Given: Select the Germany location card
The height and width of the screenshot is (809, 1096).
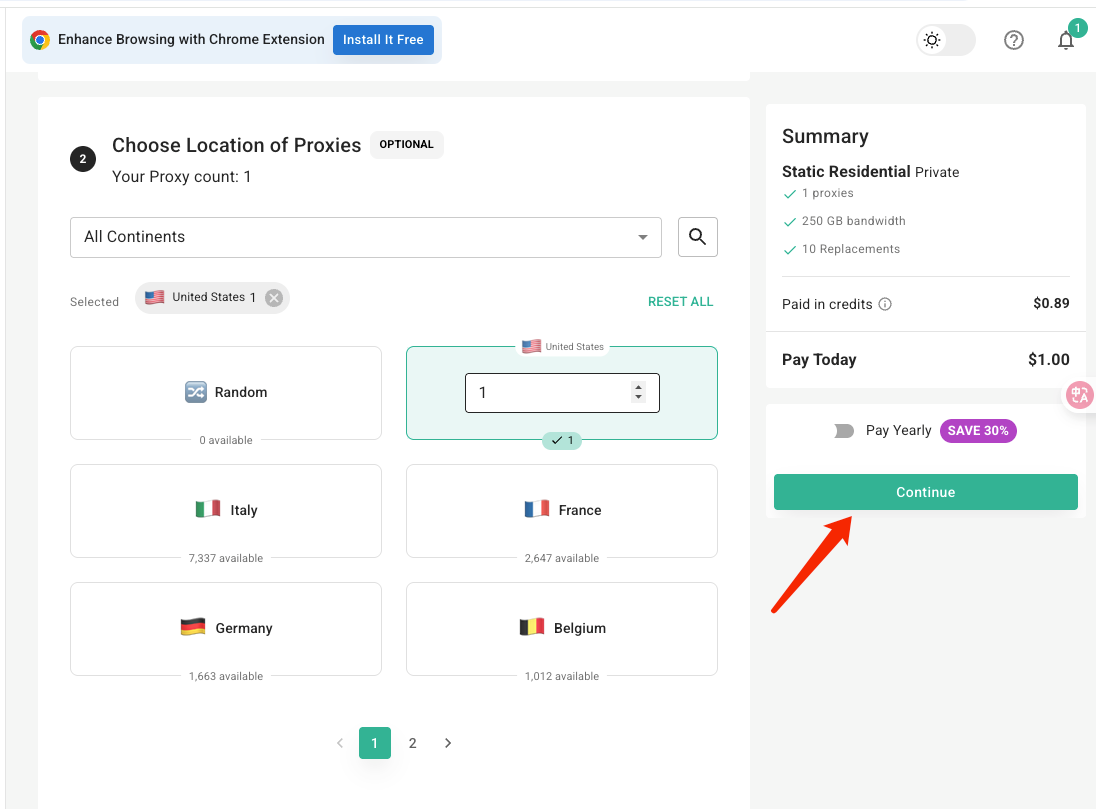Looking at the screenshot, I should (226, 629).
